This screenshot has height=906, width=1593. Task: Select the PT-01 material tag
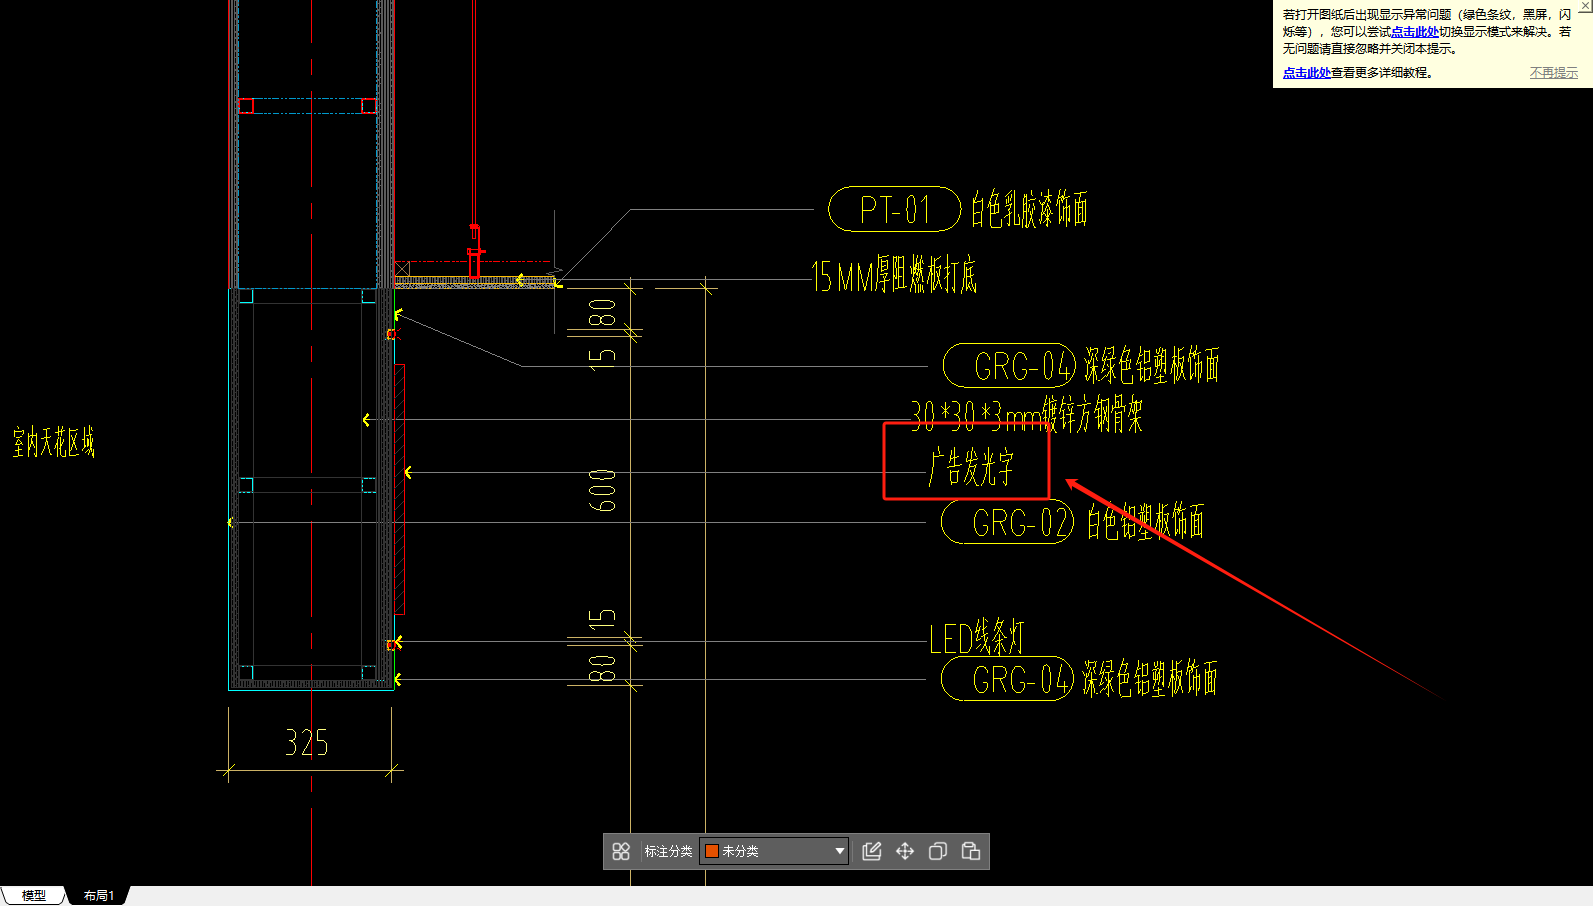[895, 209]
